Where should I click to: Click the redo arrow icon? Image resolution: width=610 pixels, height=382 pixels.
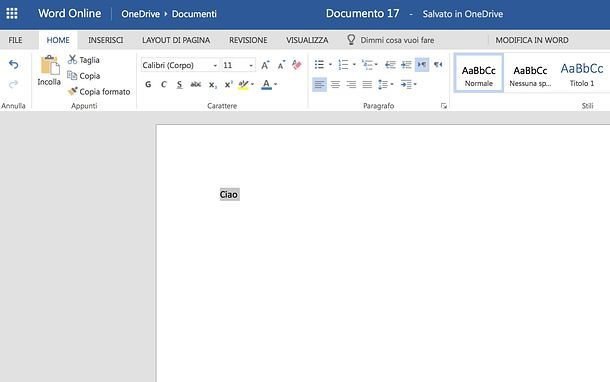click(14, 84)
